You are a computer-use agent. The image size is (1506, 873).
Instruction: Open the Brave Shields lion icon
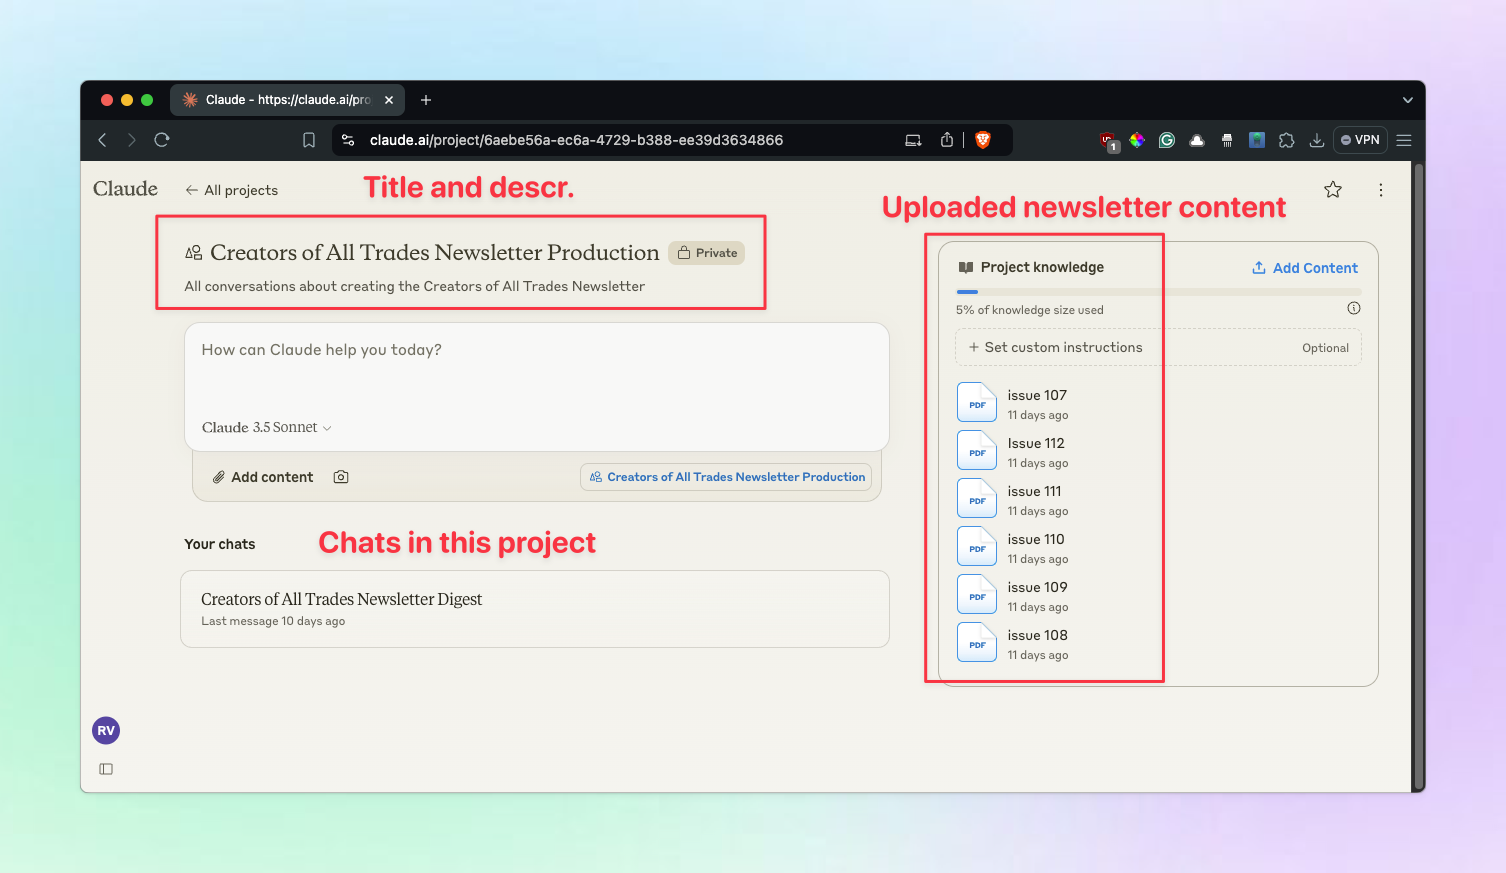983,140
